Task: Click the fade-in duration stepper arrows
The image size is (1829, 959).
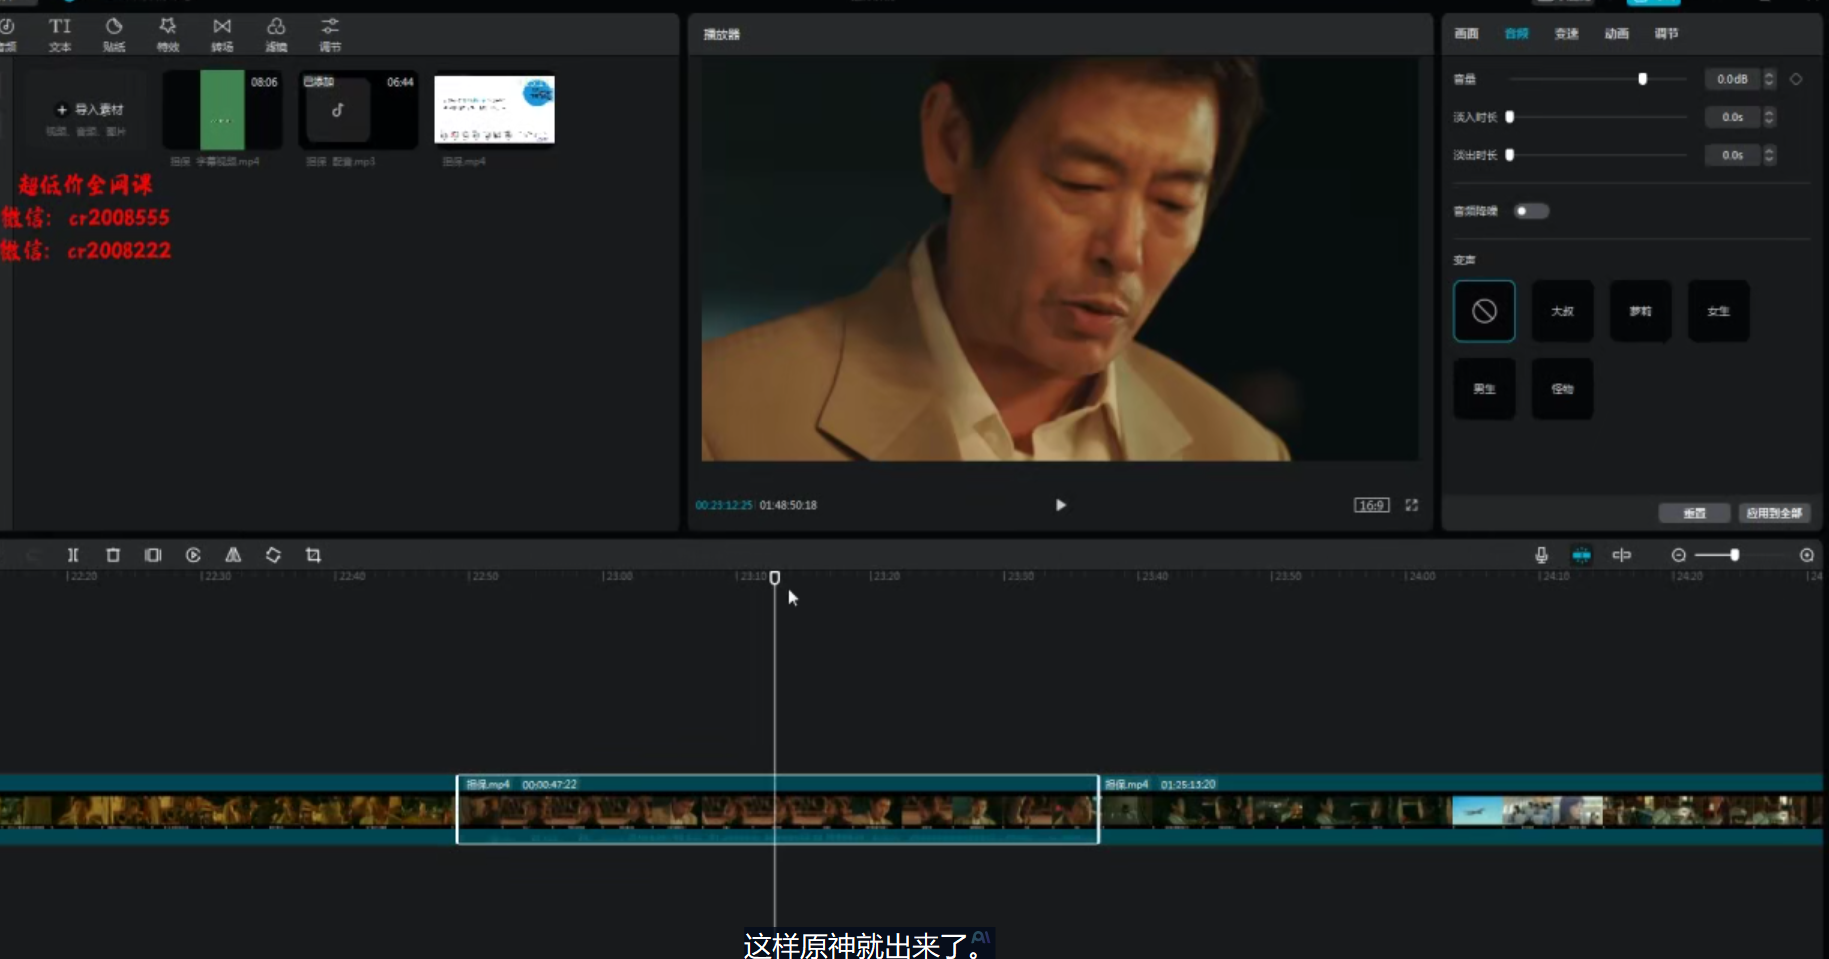Action: pos(1769,117)
